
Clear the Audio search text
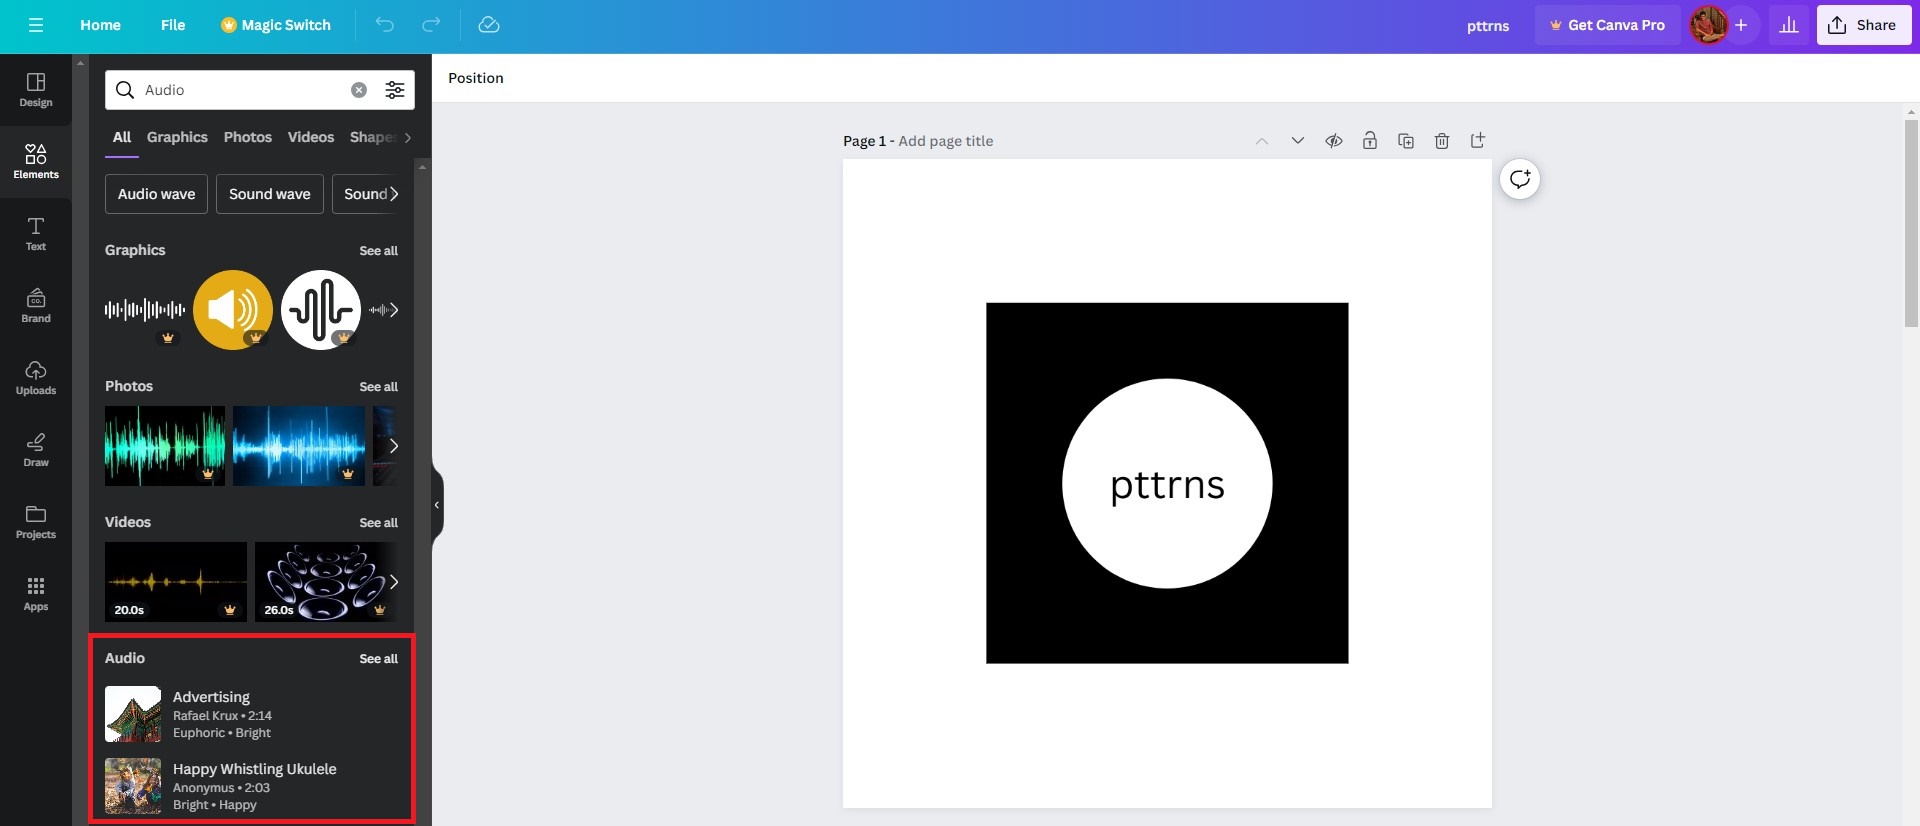point(359,90)
